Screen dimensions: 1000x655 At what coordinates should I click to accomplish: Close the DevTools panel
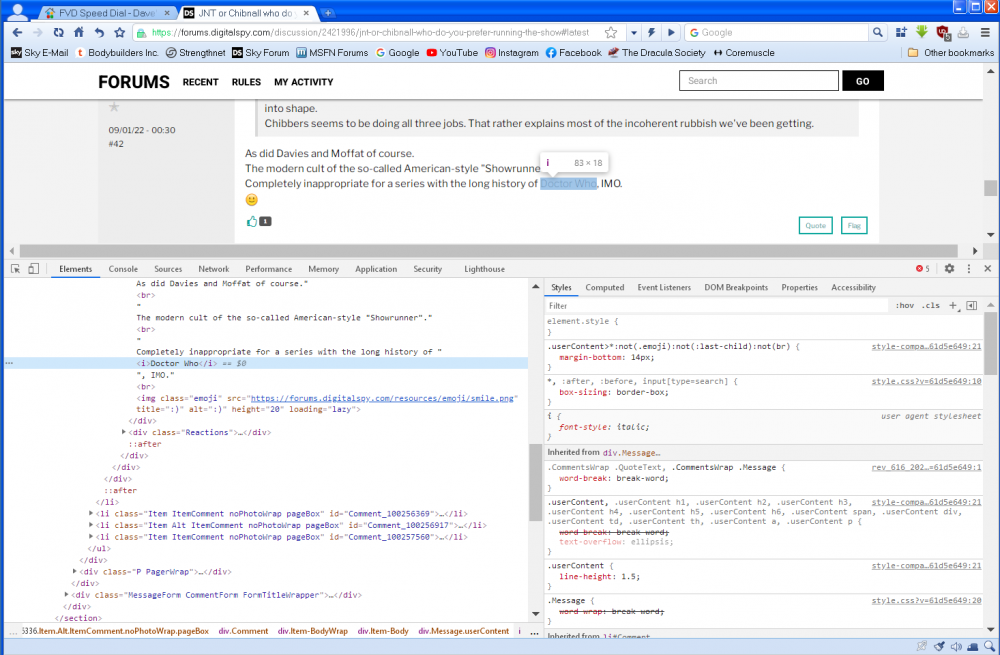coord(987,269)
